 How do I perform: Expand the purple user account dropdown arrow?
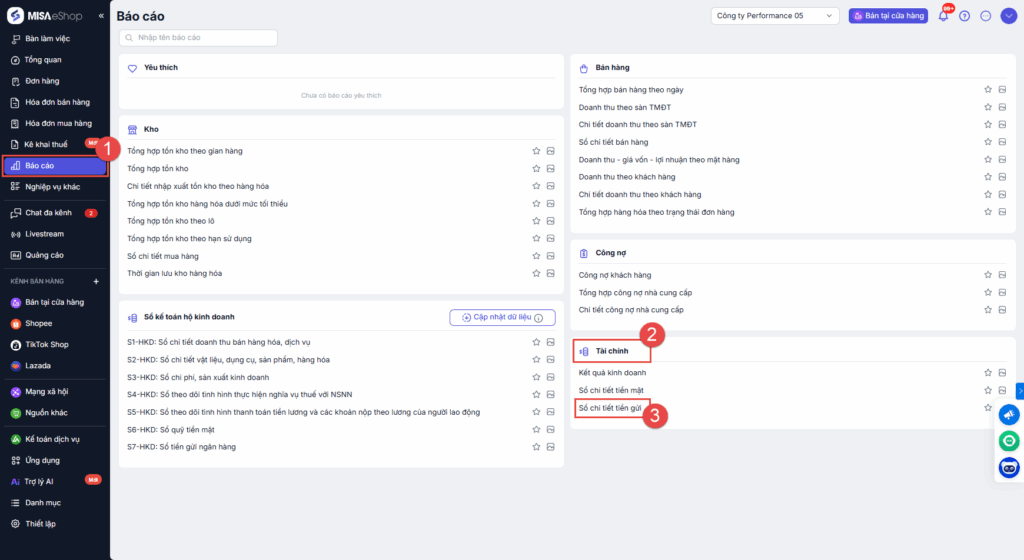(1007, 16)
